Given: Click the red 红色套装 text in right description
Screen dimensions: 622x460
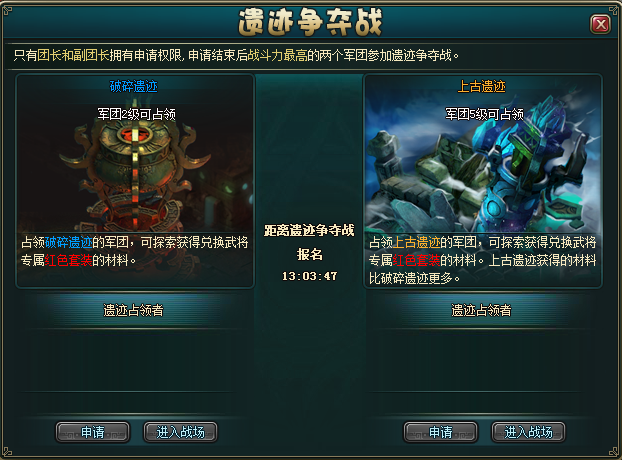Looking at the screenshot, I should pos(416,260).
